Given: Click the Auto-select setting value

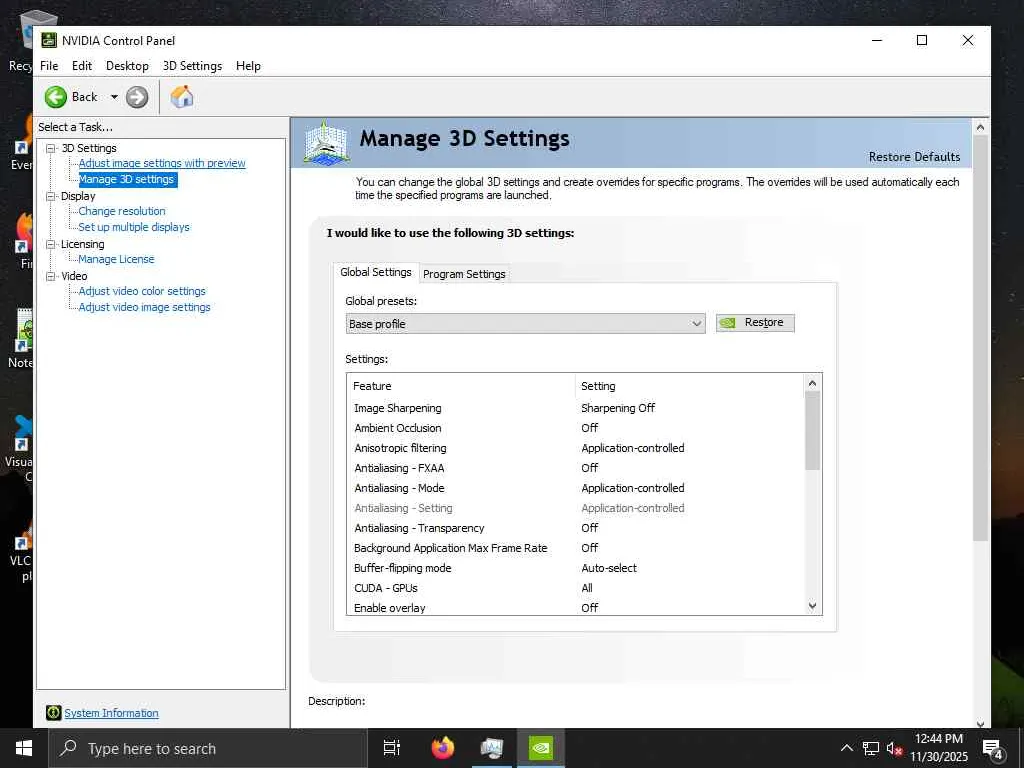Looking at the screenshot, I should click(609, 568).
